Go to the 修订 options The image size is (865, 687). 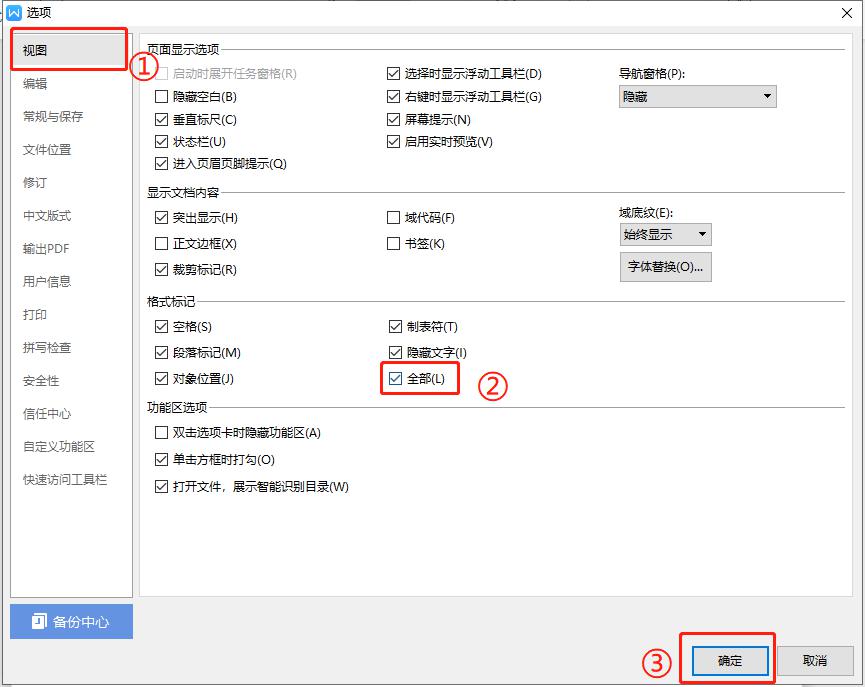(35, 183)
